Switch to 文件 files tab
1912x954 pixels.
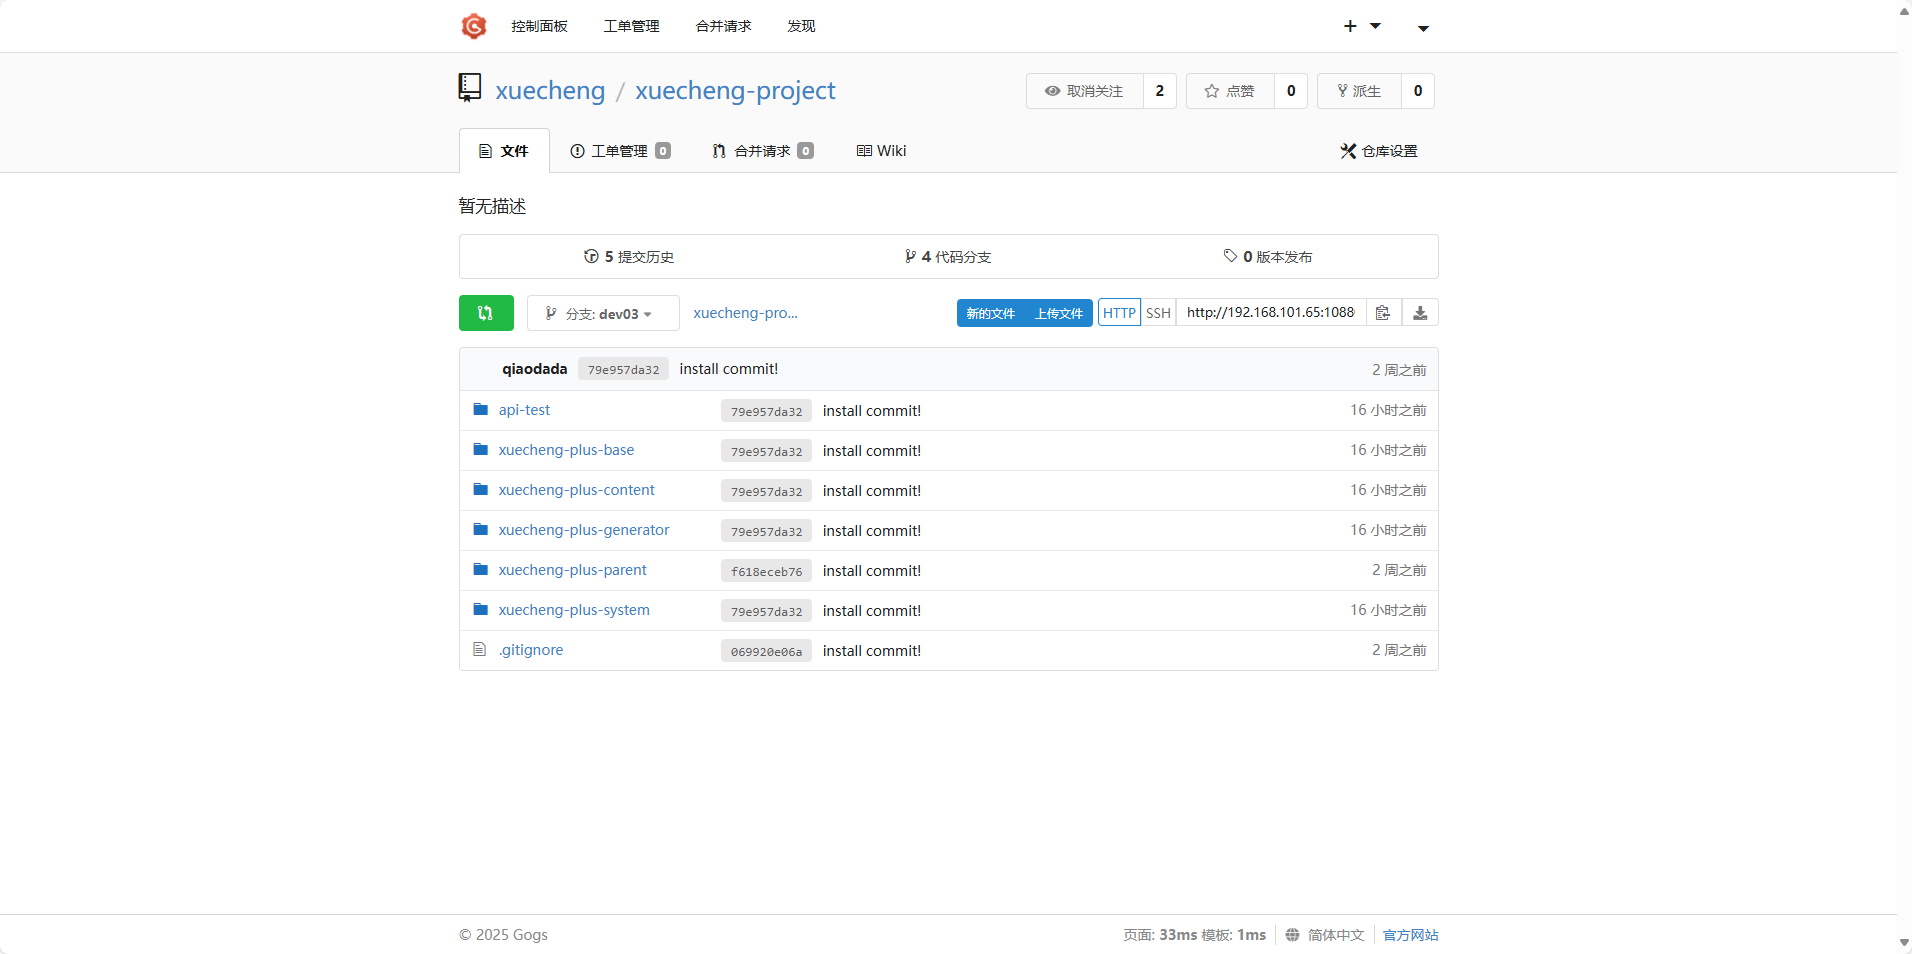pos(504,151)
